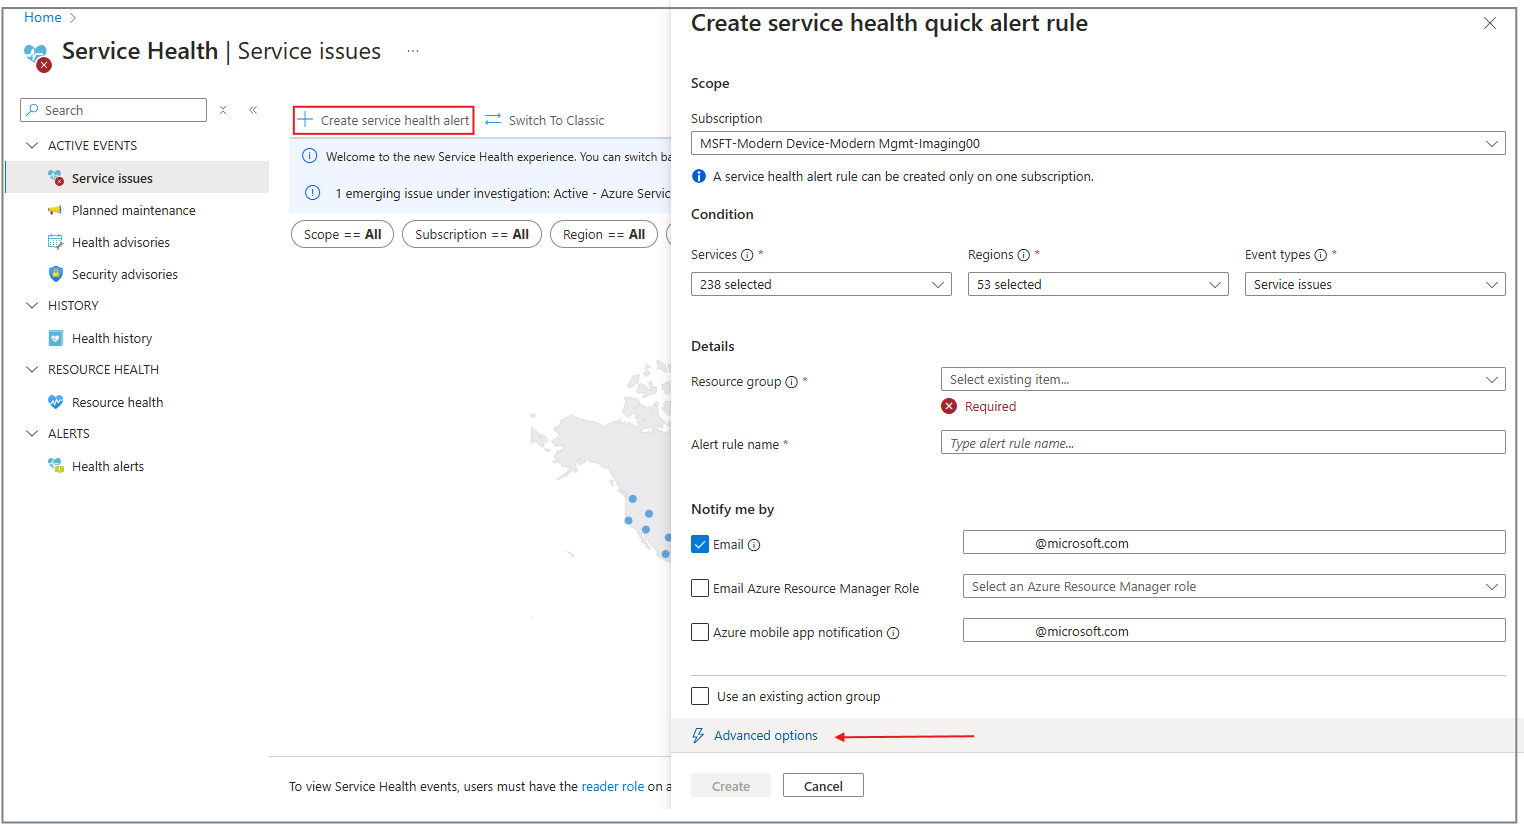Click the info icon next to Services
The width and height of the screenshot is (1524, 824).
pyautogui.click(x=747, y=255)
